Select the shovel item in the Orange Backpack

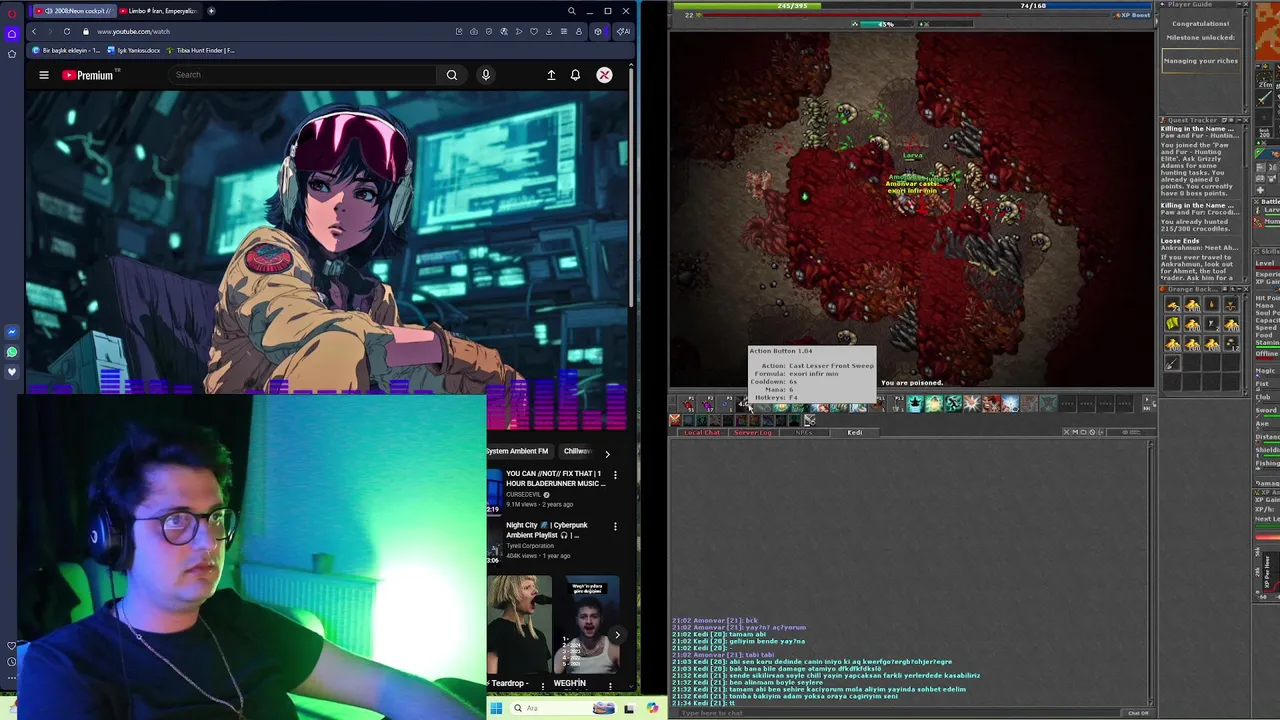point(1172,364)
